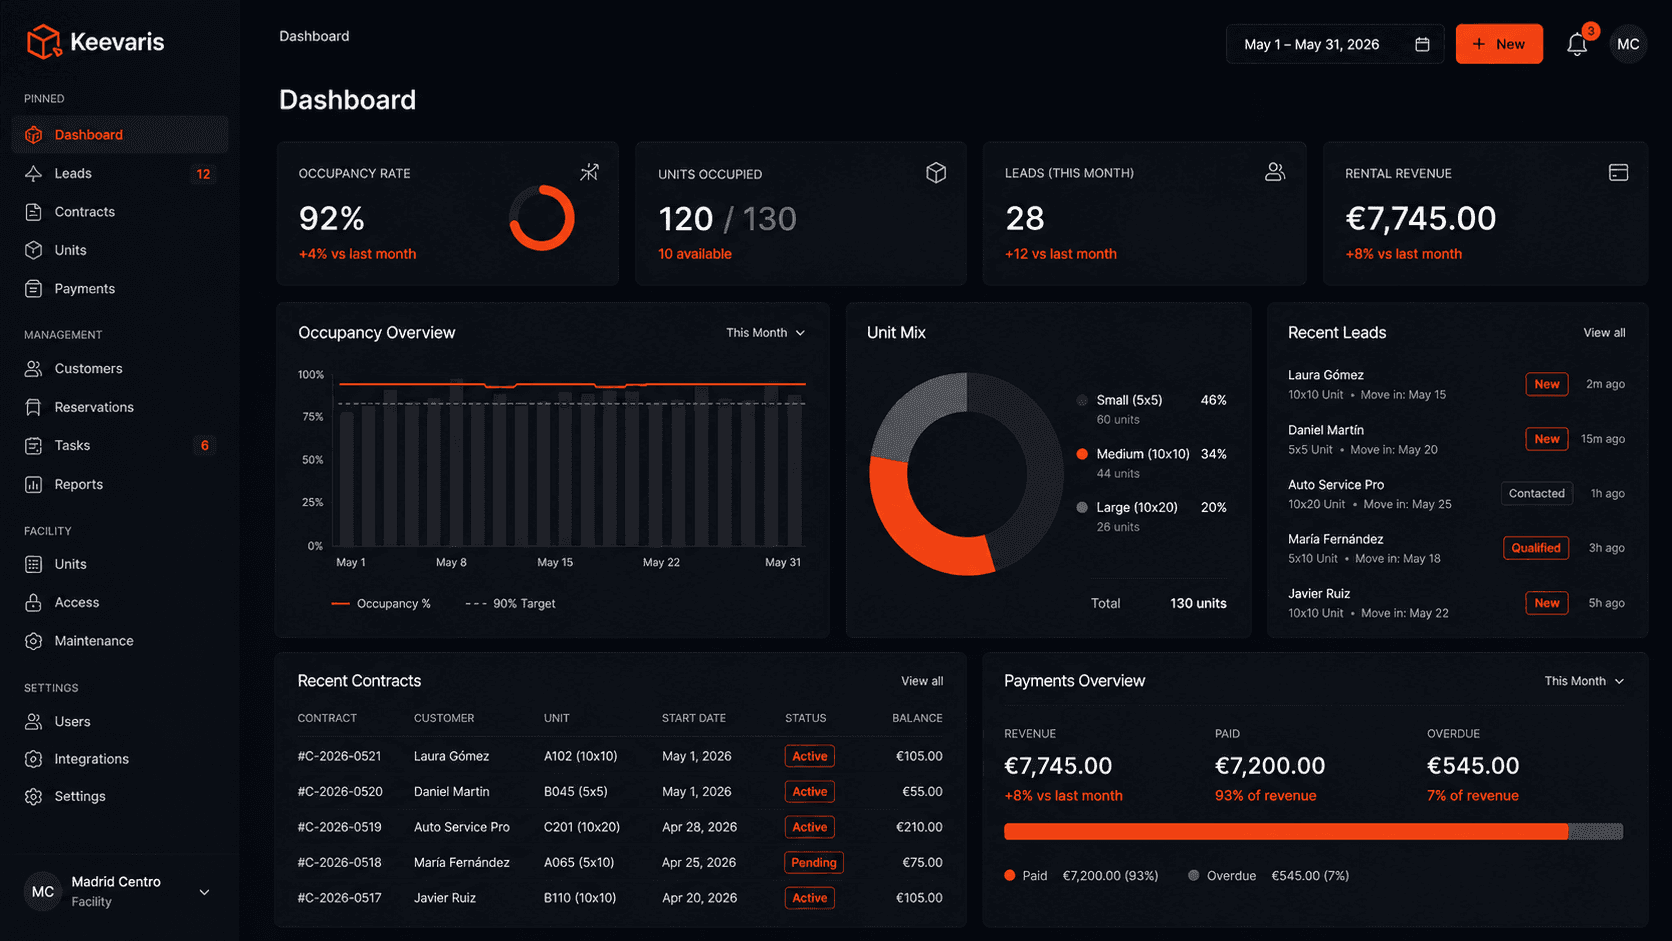The height and width of the screenshot is (941, 1672).
Task: Click the Large (10x20) legend entry
Action: click(x=1152, y=516)
